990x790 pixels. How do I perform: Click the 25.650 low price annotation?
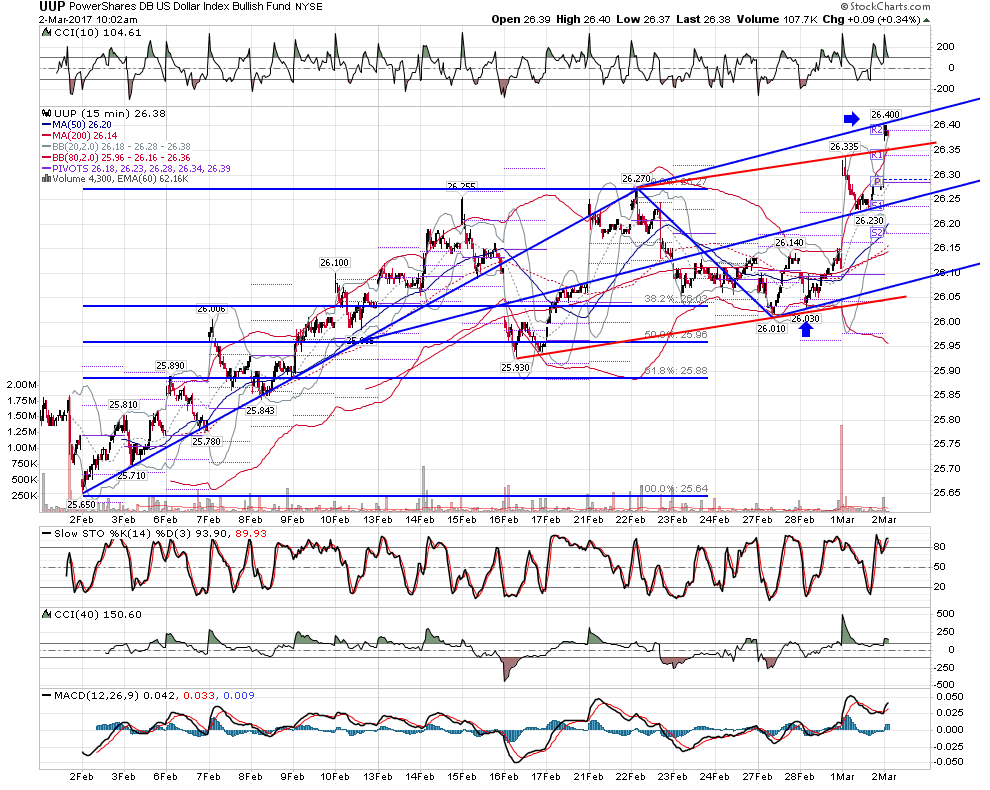81,505
